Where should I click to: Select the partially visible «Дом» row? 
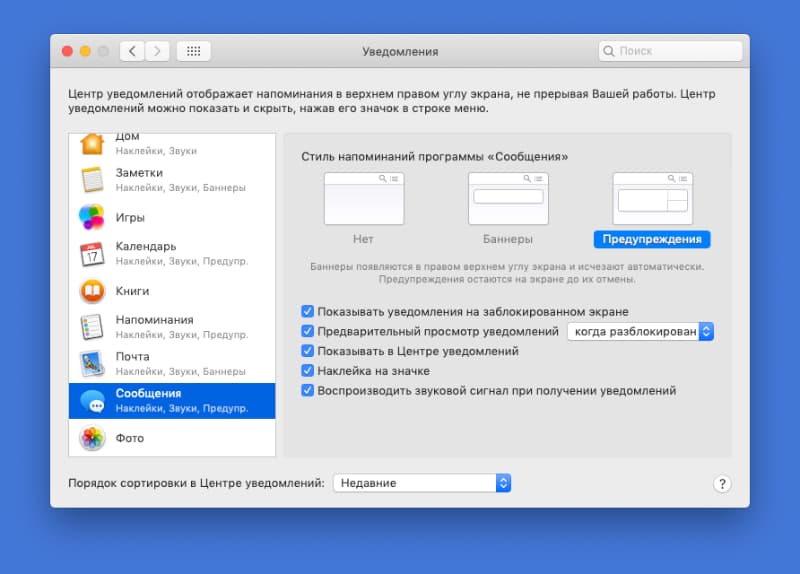pos(172,147)
